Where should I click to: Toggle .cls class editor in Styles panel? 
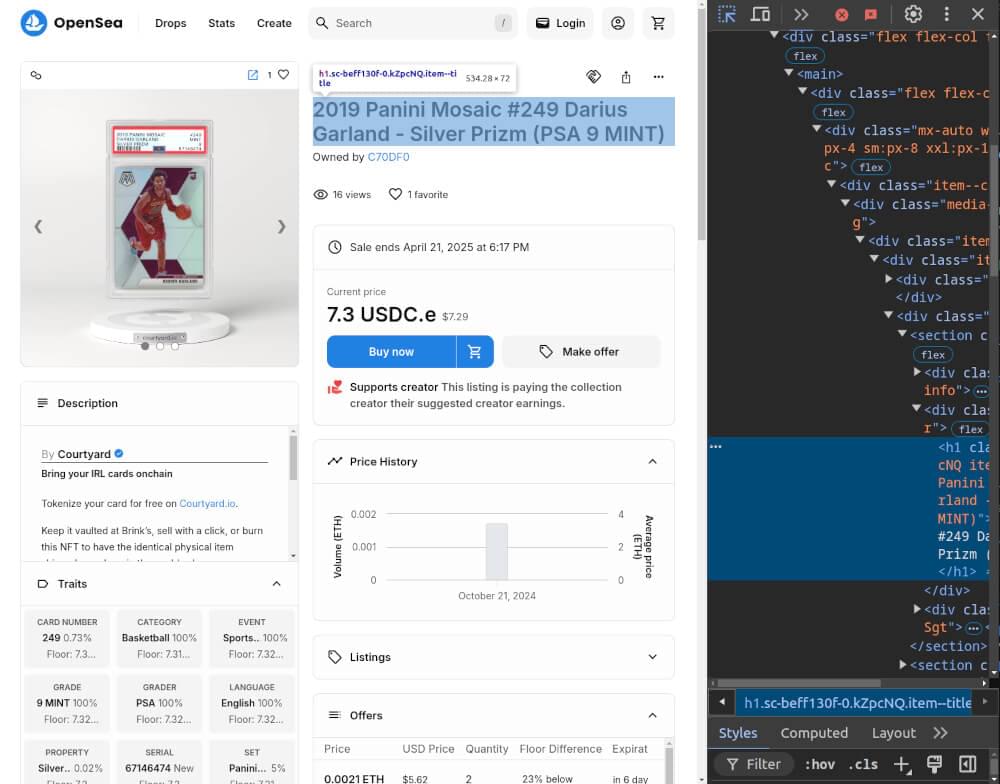click(862, 764)
